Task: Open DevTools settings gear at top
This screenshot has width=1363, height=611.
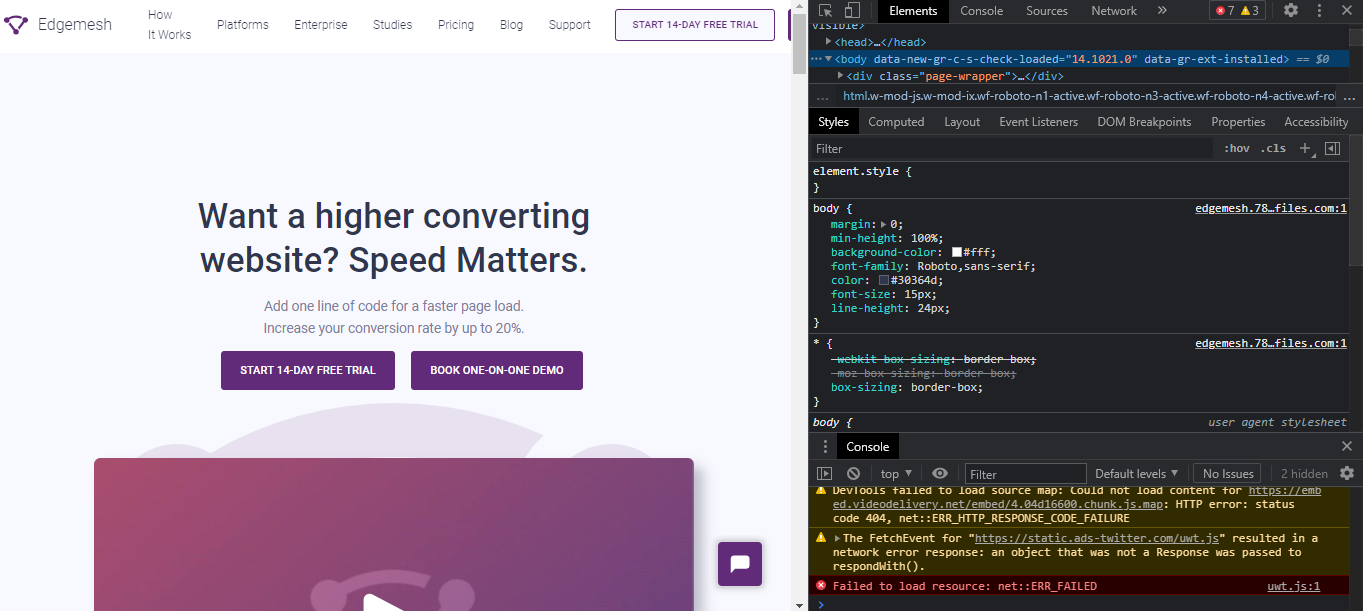Action: coord(1291,10)
